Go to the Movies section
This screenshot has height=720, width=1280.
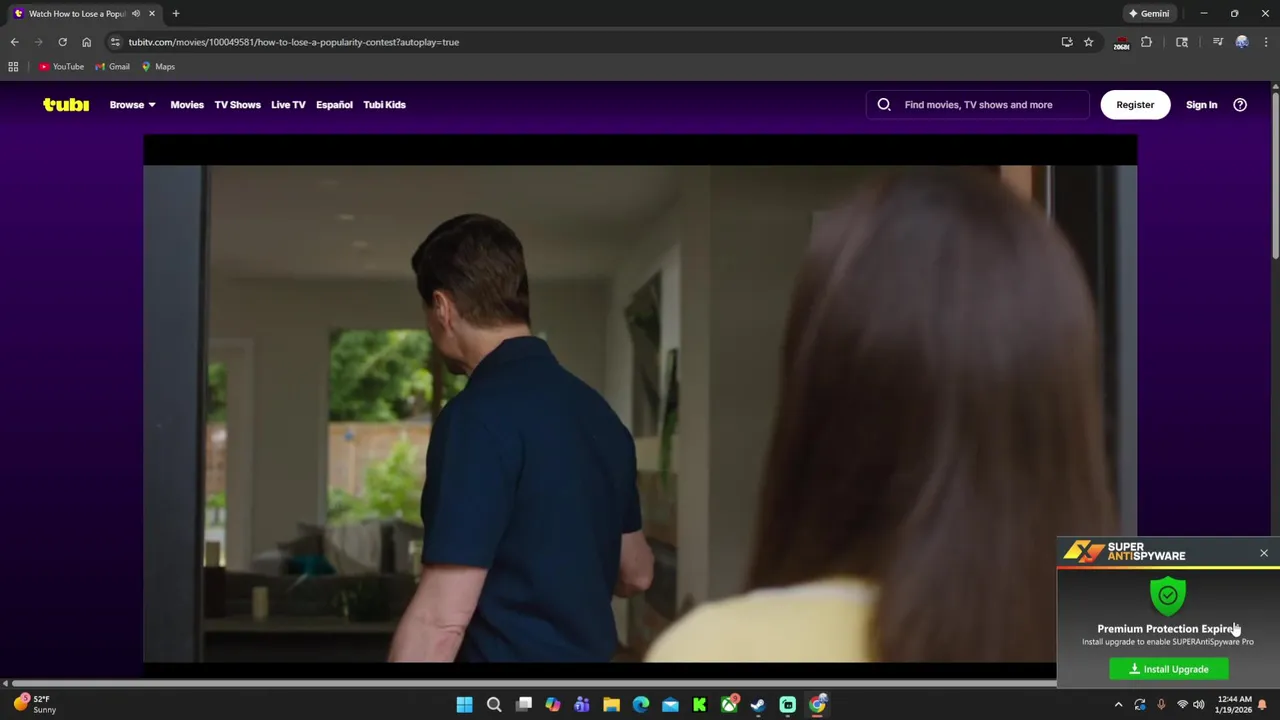187,104
